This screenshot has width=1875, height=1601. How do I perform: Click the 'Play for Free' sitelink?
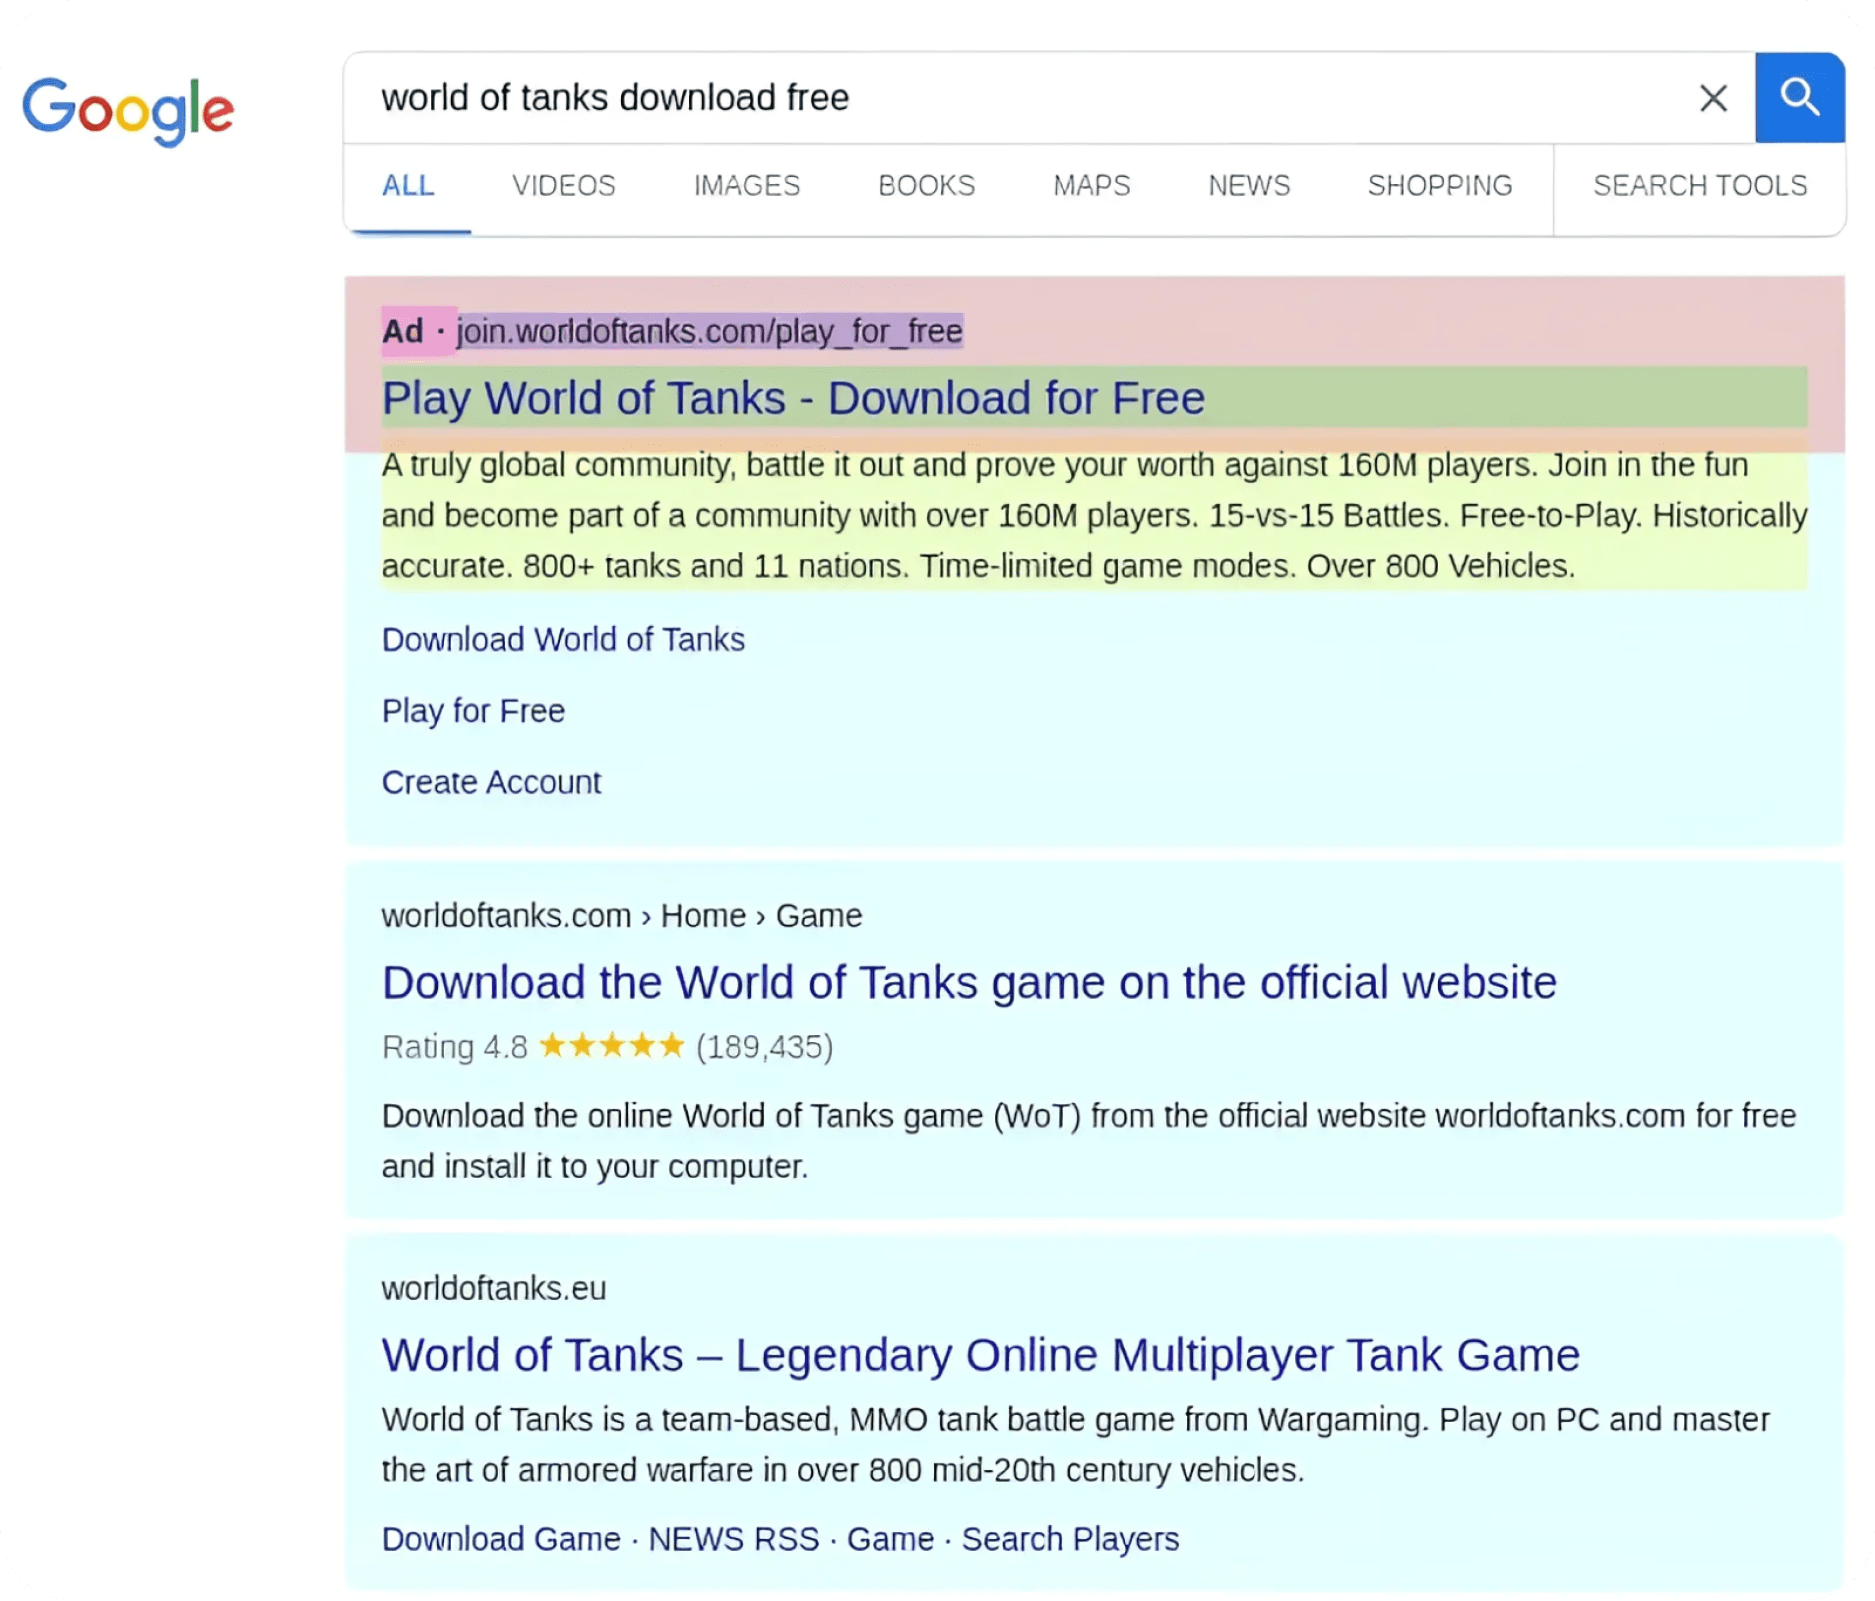coord(473,711)
